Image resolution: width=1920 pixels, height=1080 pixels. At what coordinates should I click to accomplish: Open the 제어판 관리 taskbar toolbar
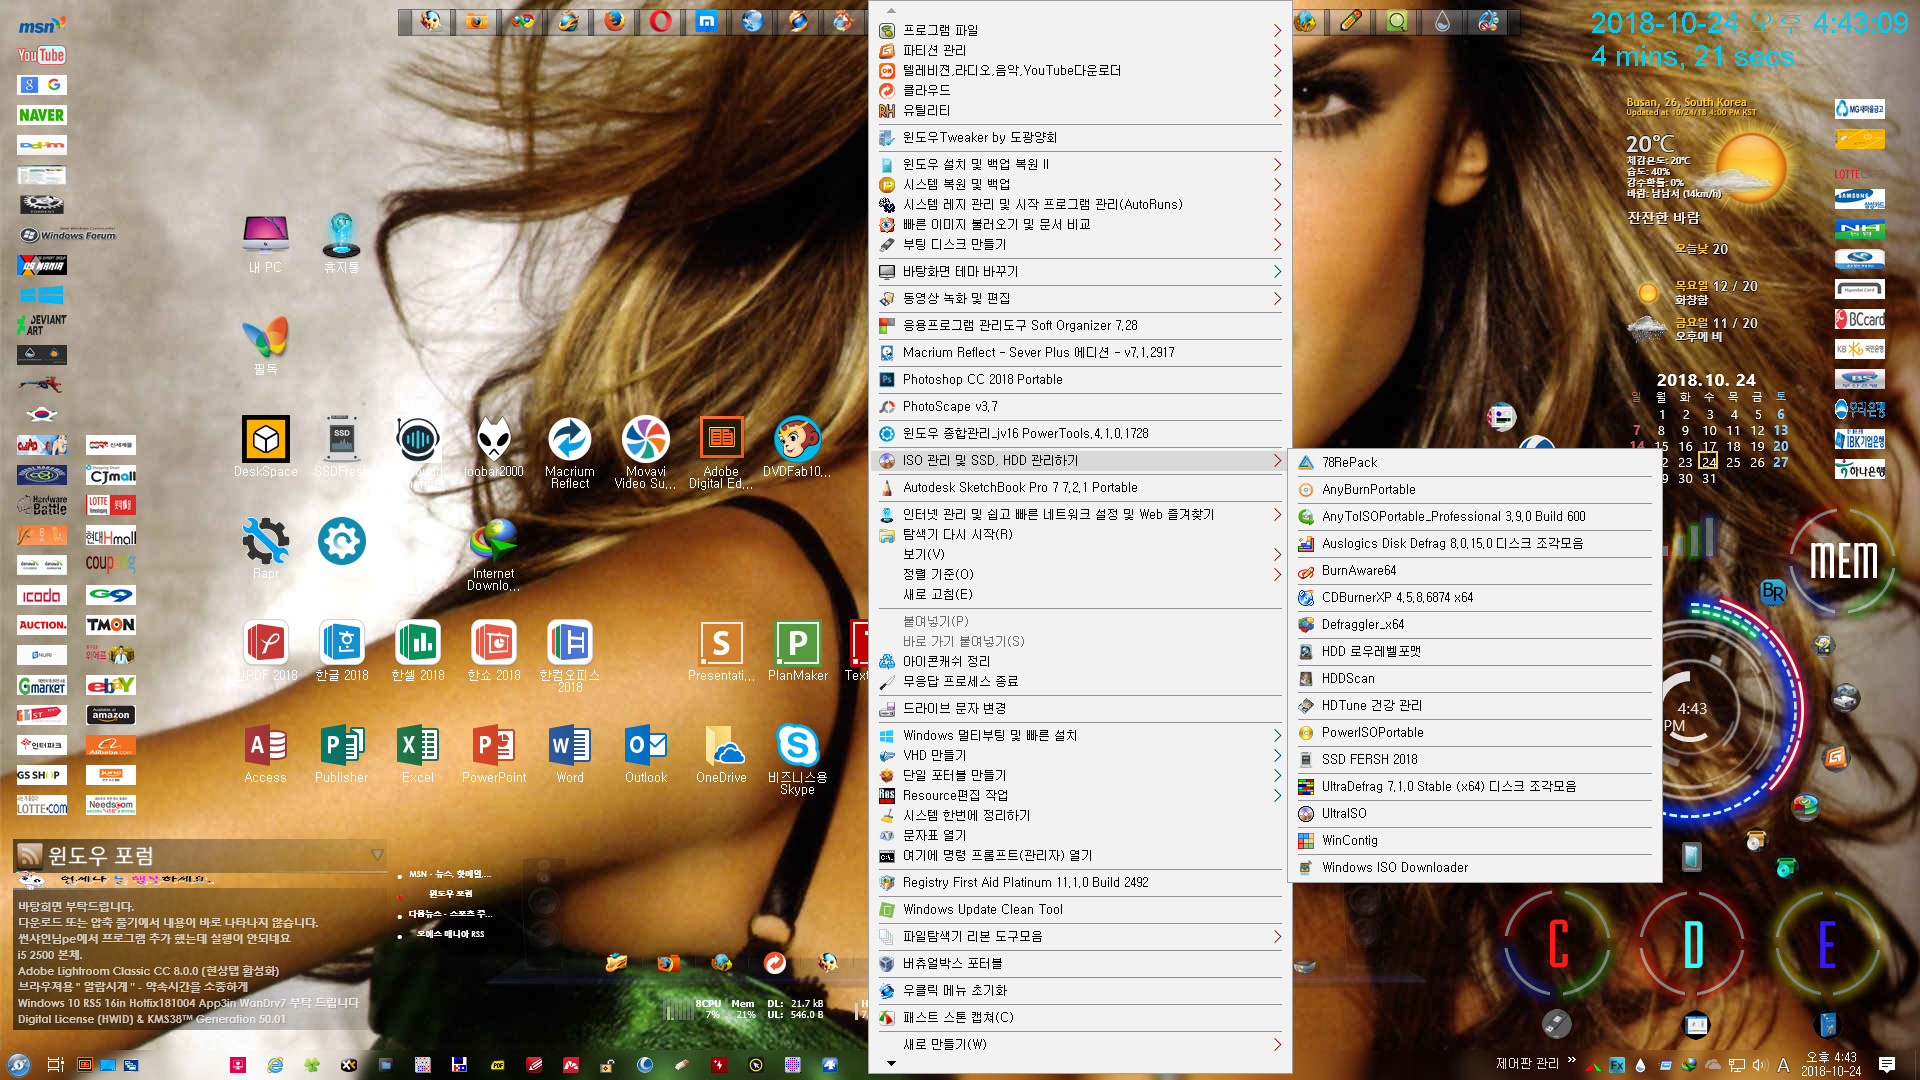click(x=1527, y=1063)
